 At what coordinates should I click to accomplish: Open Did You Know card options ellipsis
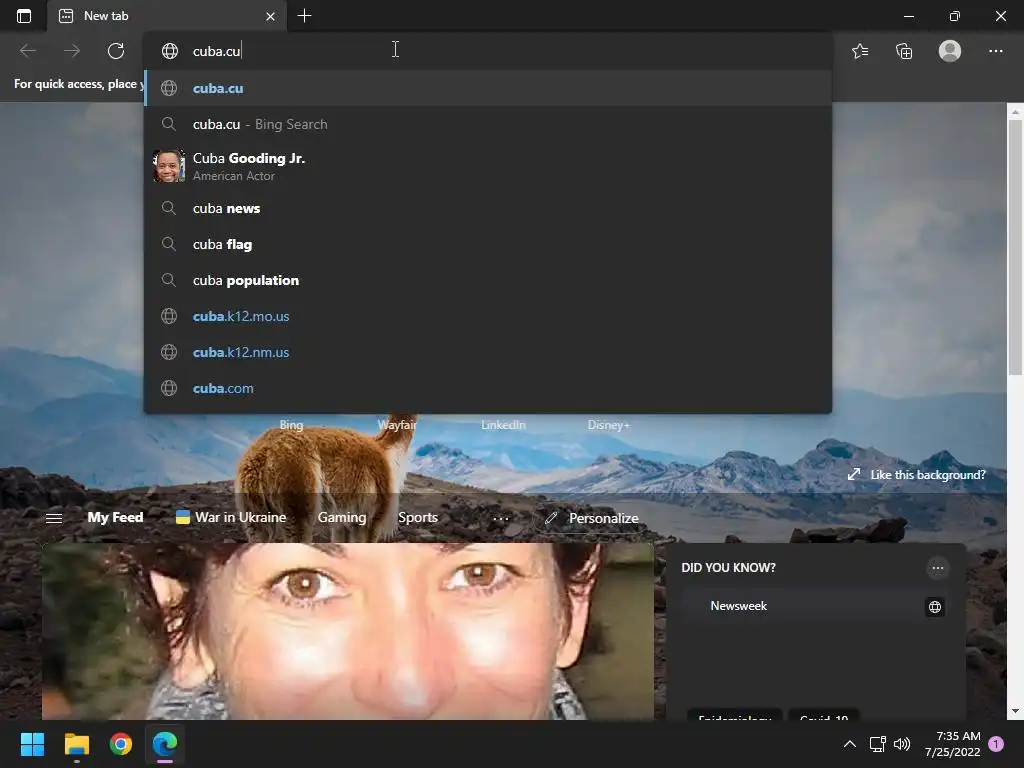pyautogui.click(x=938, y=568)
